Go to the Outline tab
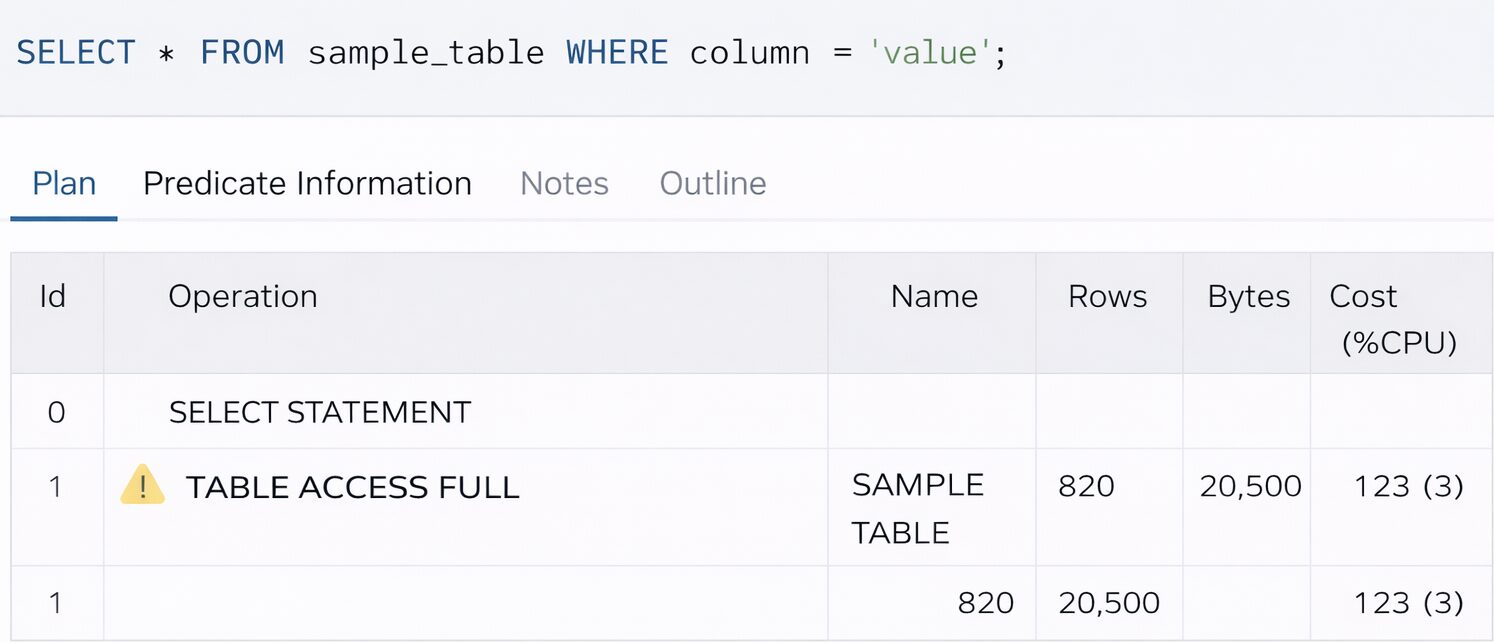 [713, 184]
